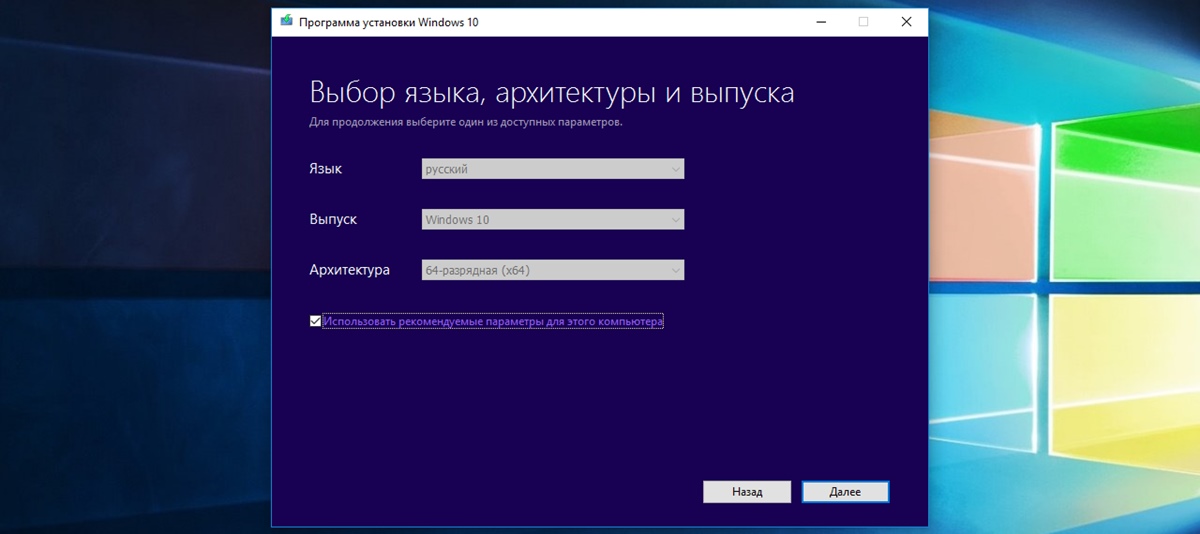Click the window title 'Программа установки Windows 10'
The height and width of the screenshot is (534, 1200).
[389, 21]
